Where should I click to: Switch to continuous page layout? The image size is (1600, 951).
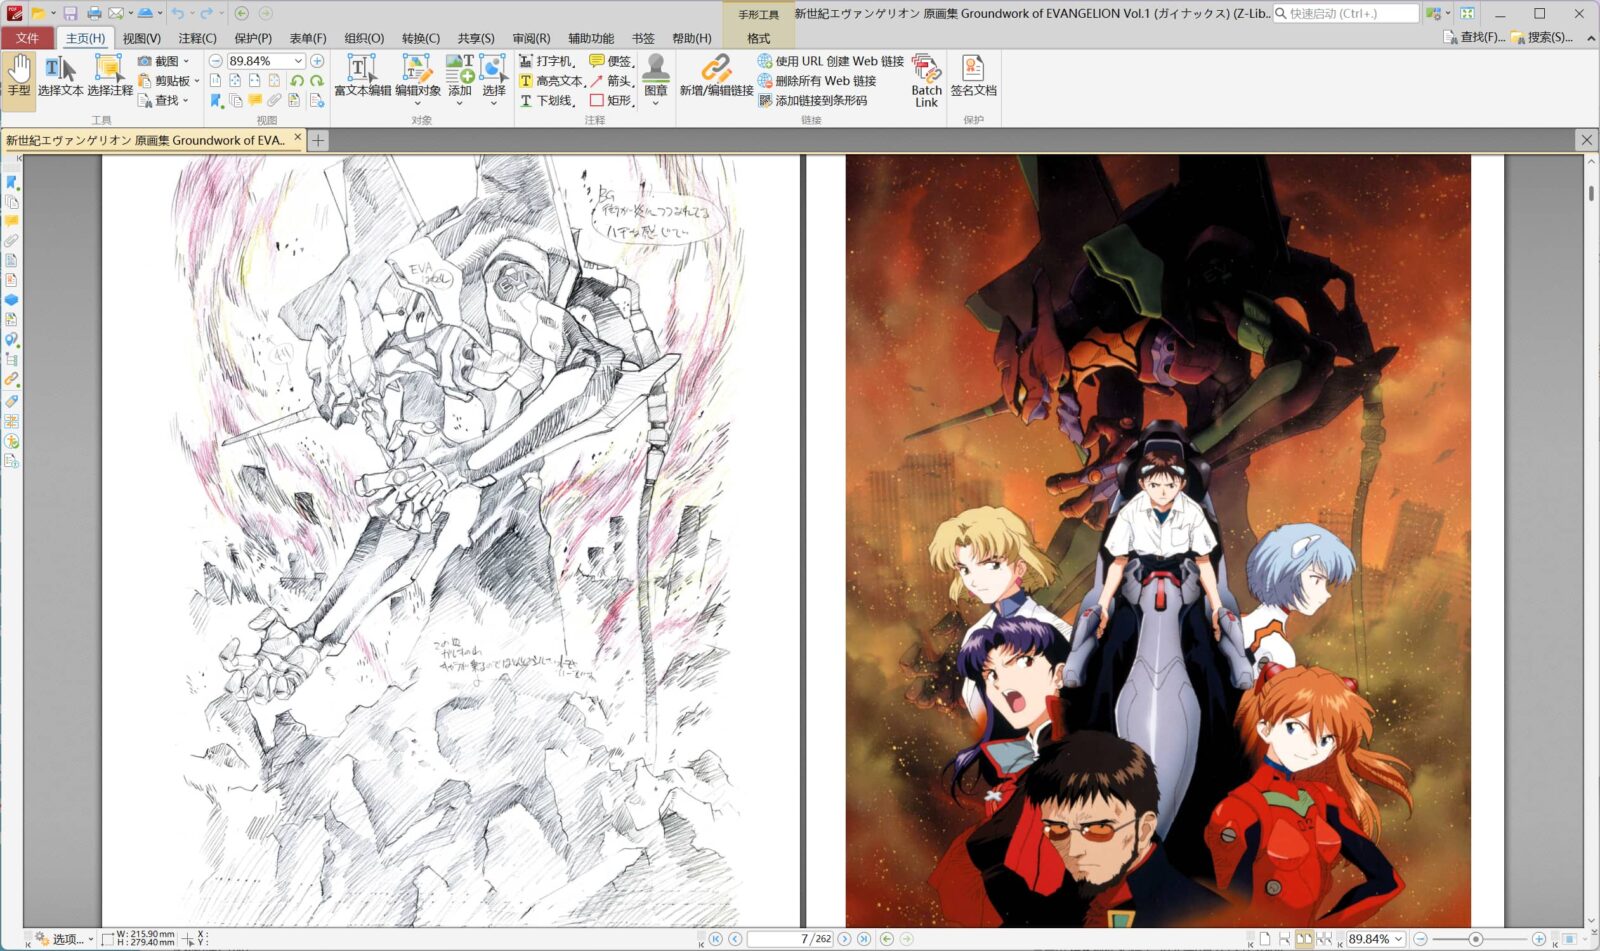click(1285, 939)
